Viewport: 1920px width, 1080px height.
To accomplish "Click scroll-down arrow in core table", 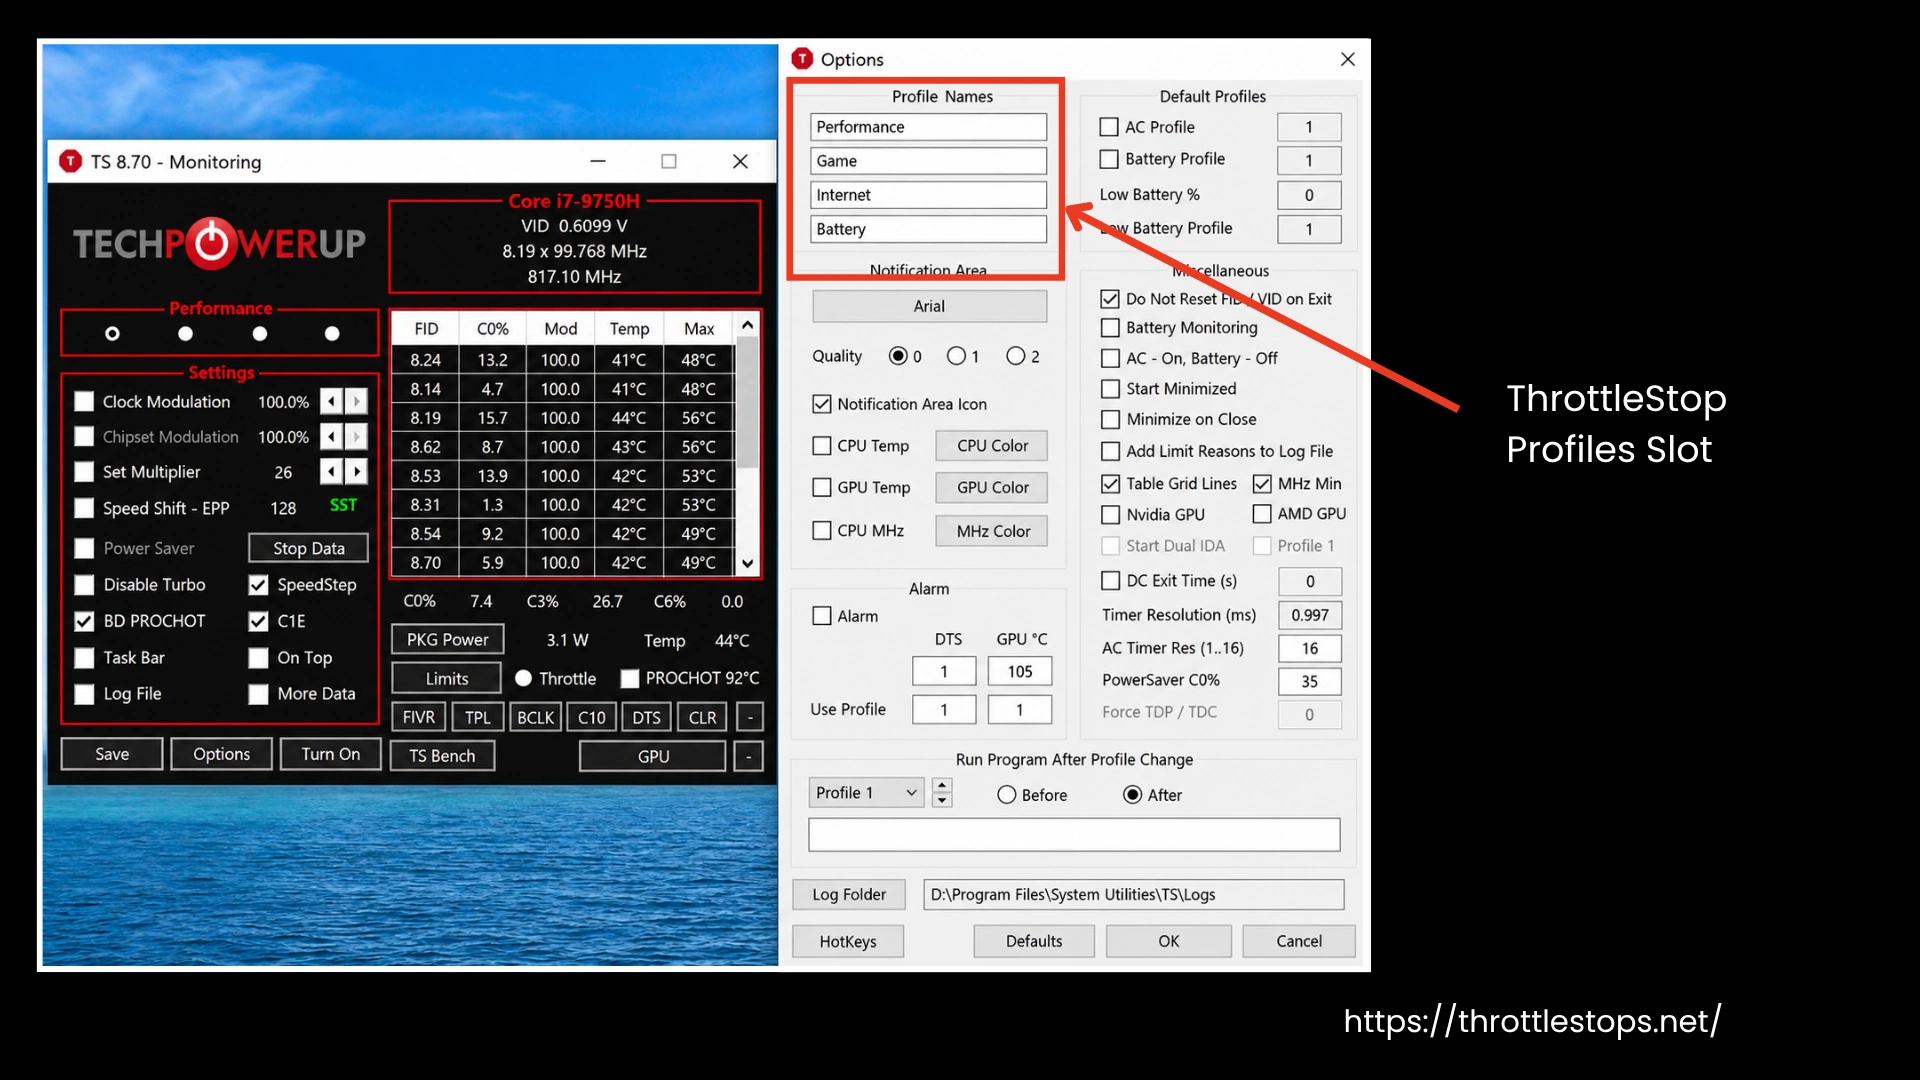I will click(x=747, y=563).
